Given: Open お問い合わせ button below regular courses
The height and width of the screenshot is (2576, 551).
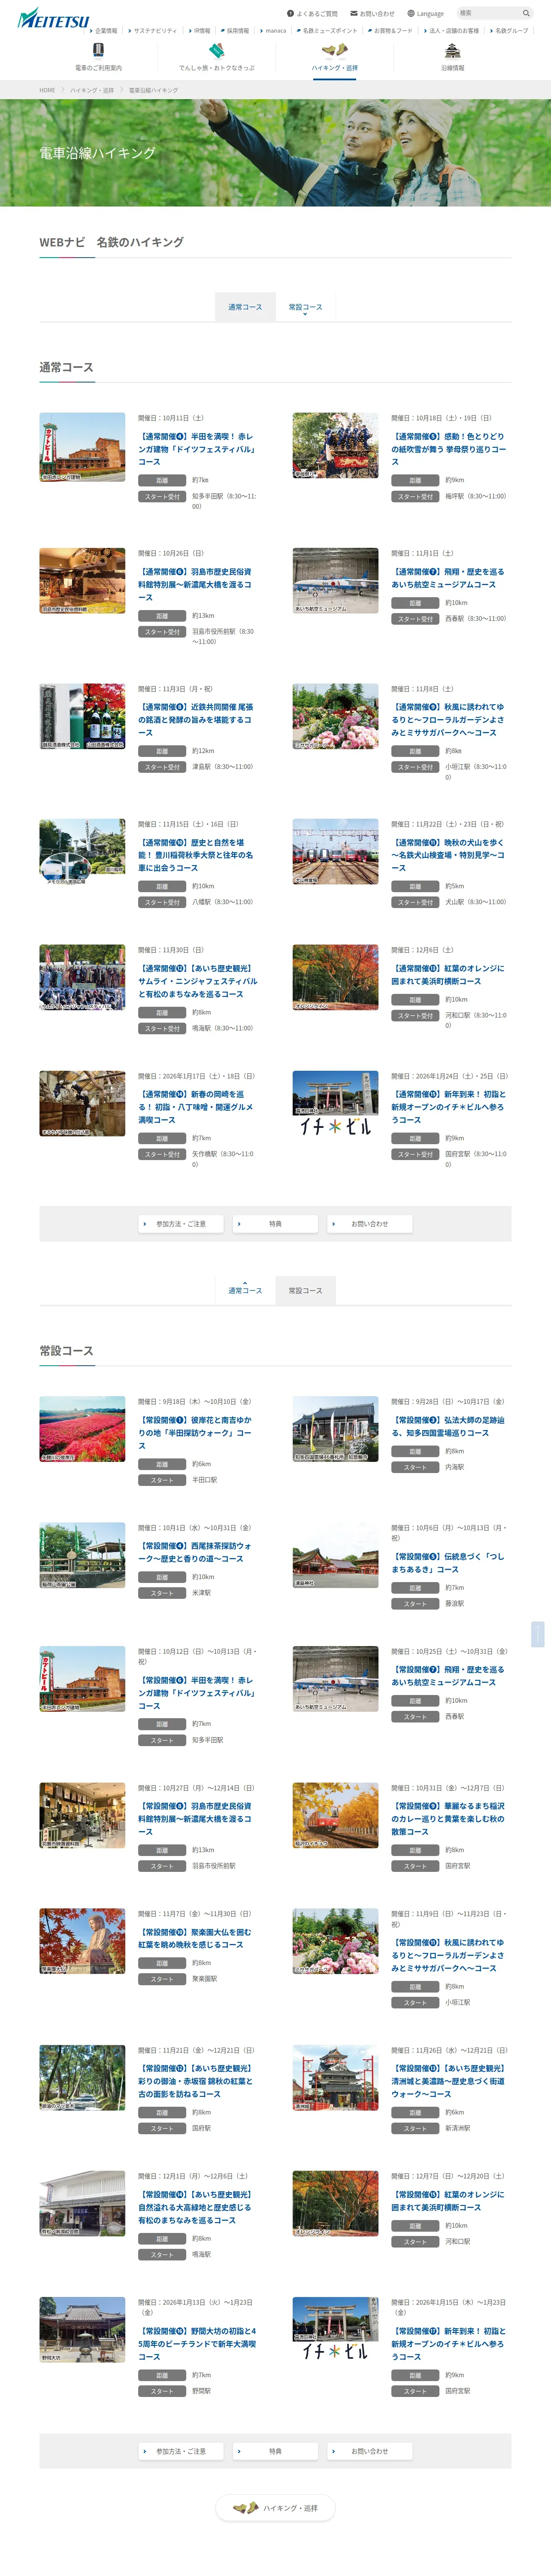Looking at the screenshot, I should [x=369, y=1223].
